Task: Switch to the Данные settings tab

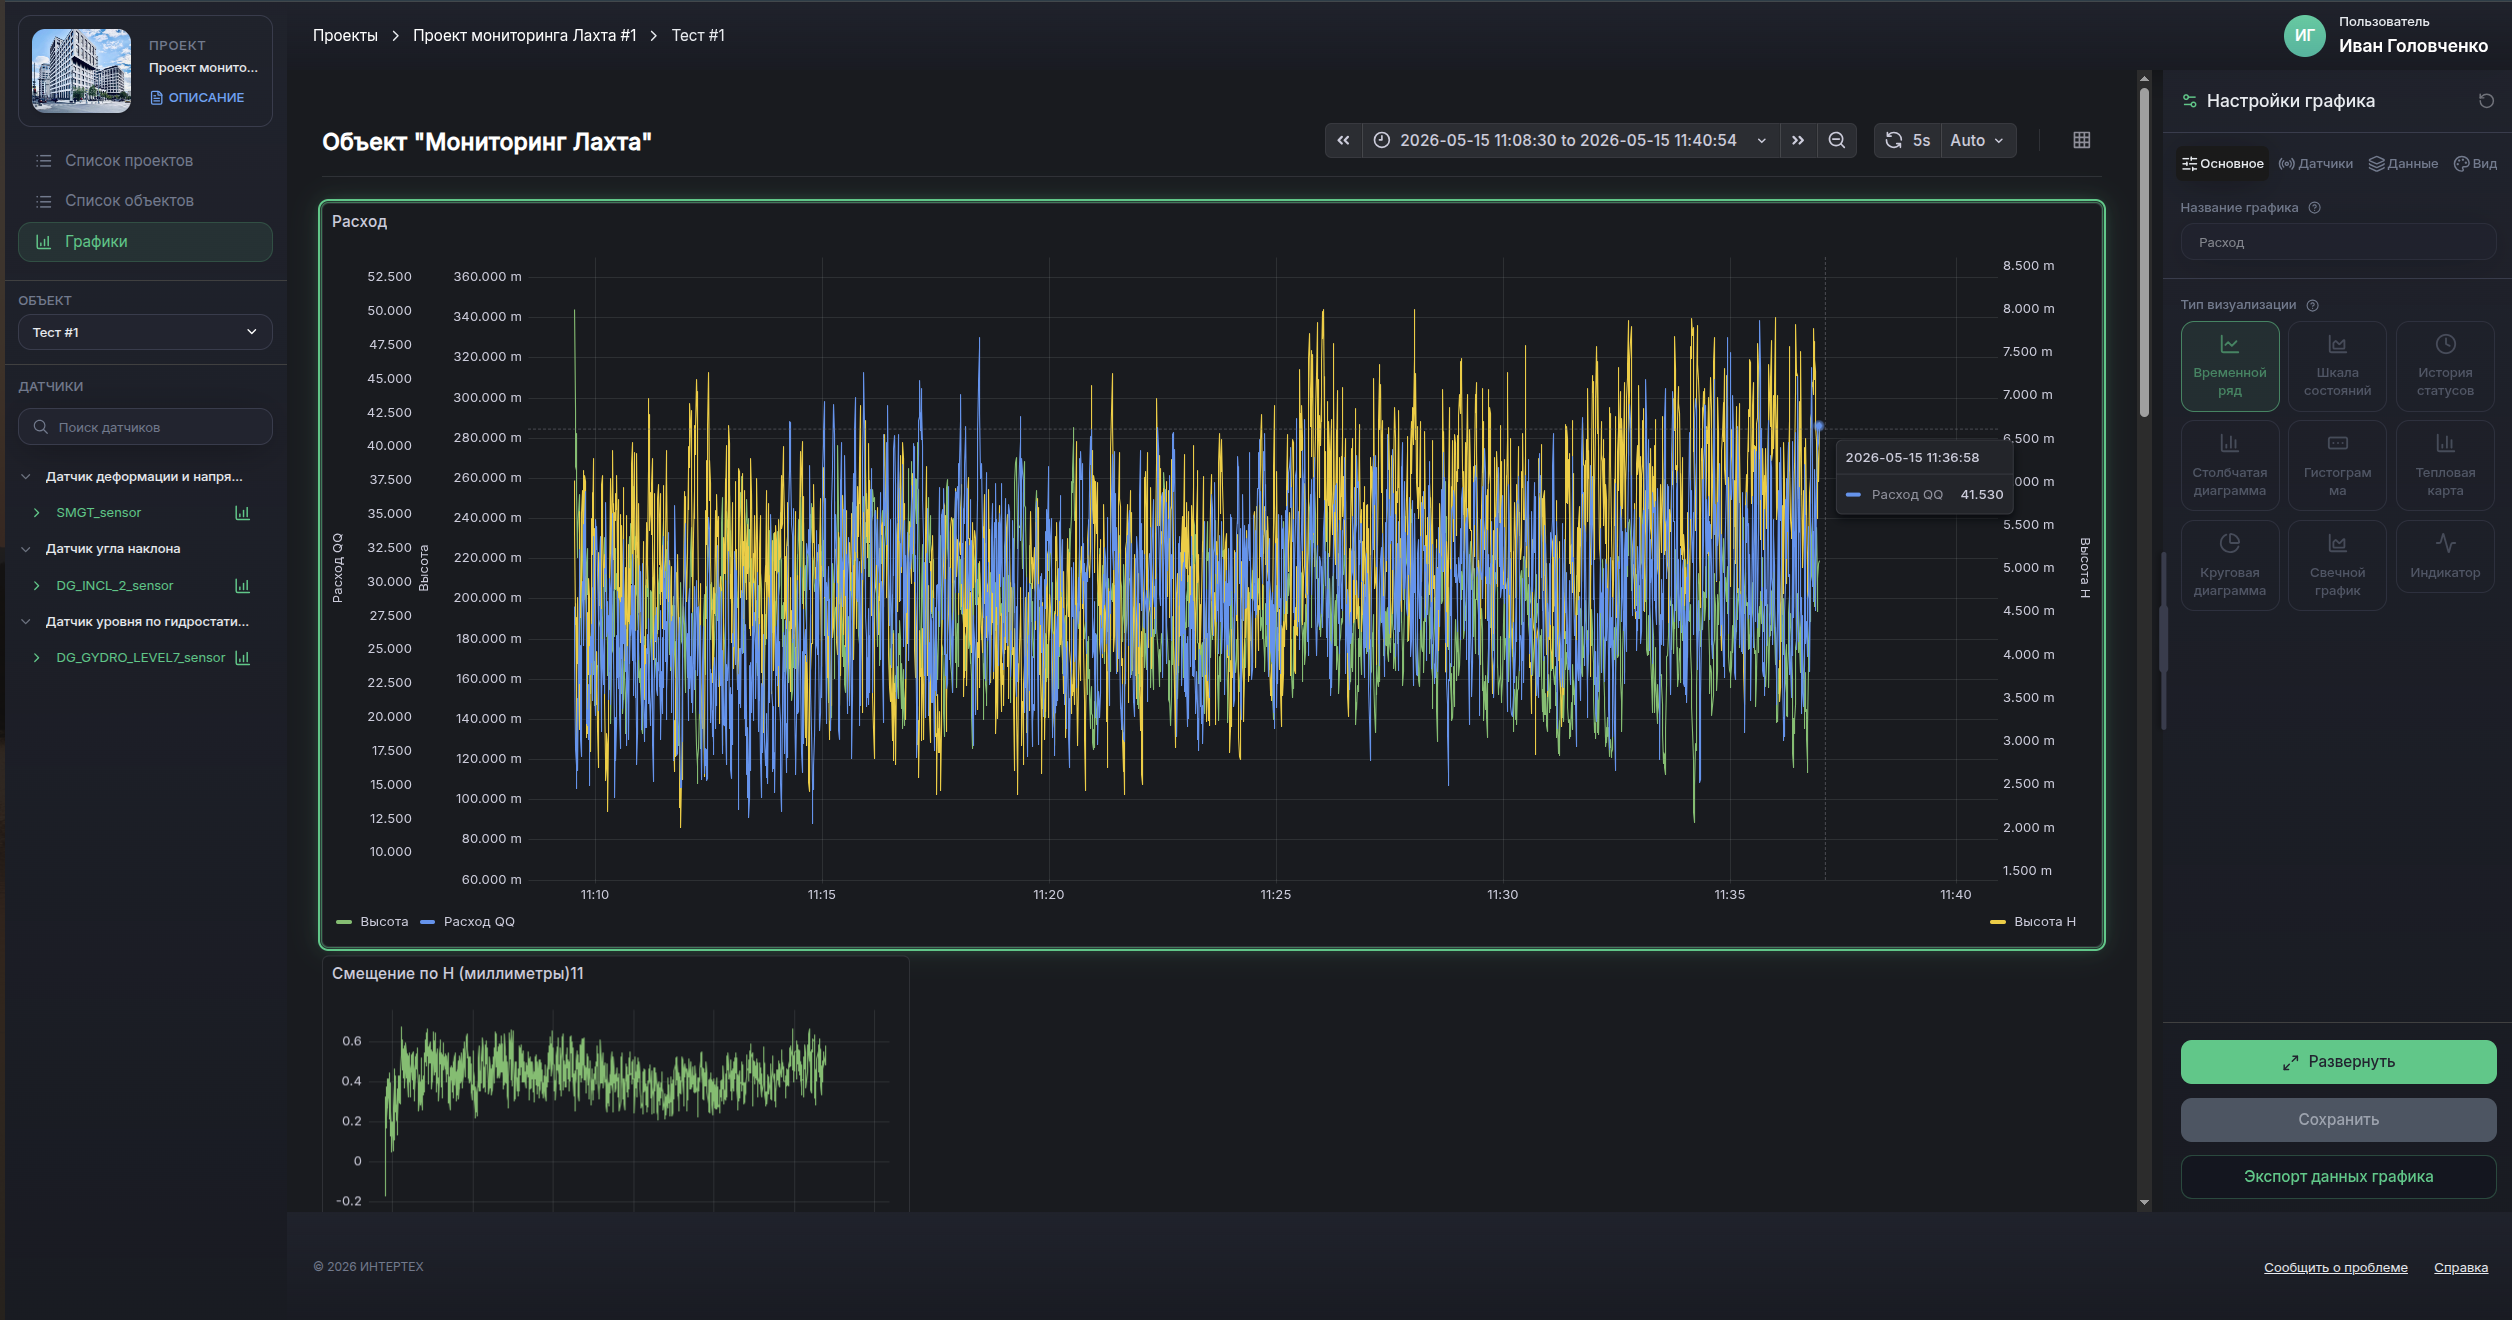Action: 2403,164
